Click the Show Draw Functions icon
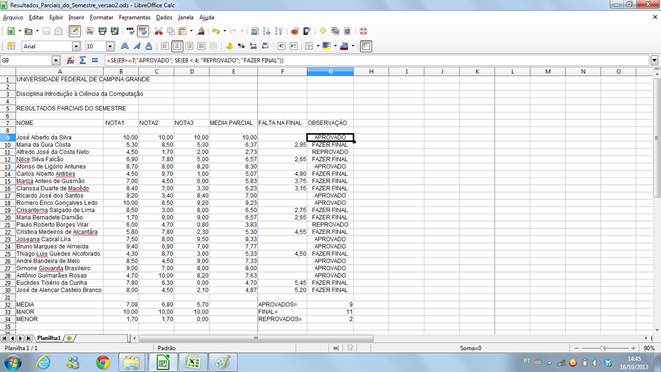The height and width of the screenshot is (372, 661). coord(307,31)
